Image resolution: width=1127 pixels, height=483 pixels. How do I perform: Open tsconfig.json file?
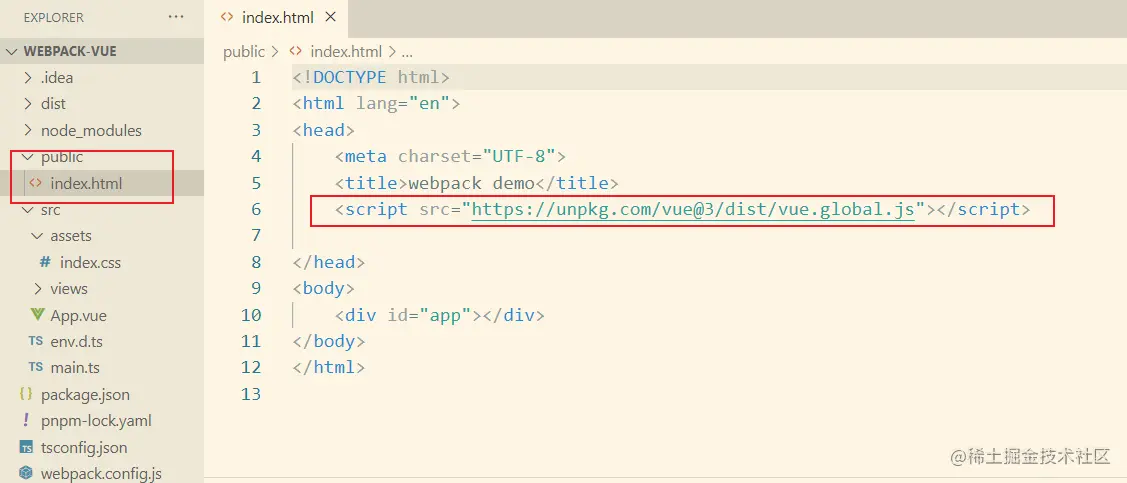102,447
